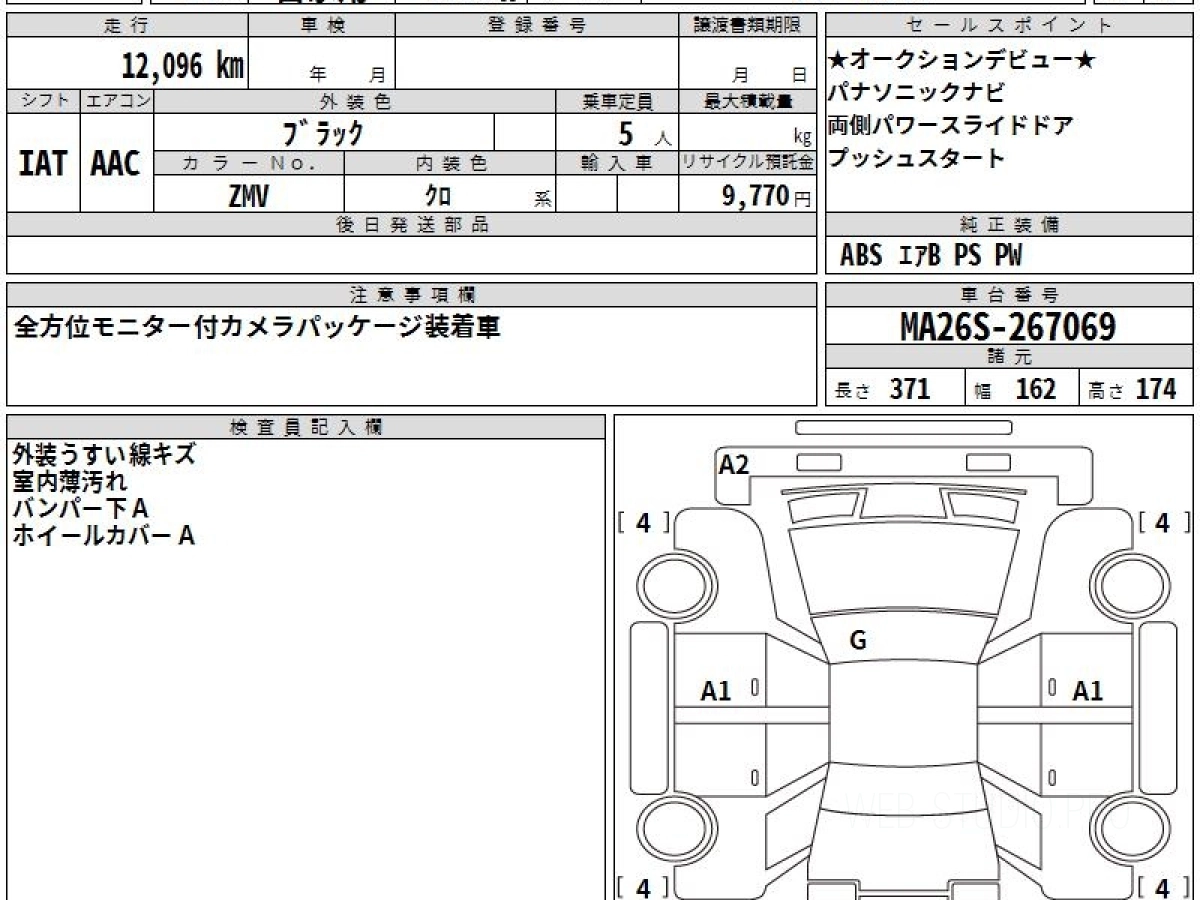Click the 注意事項欄 header

click(x=411, y=295)
